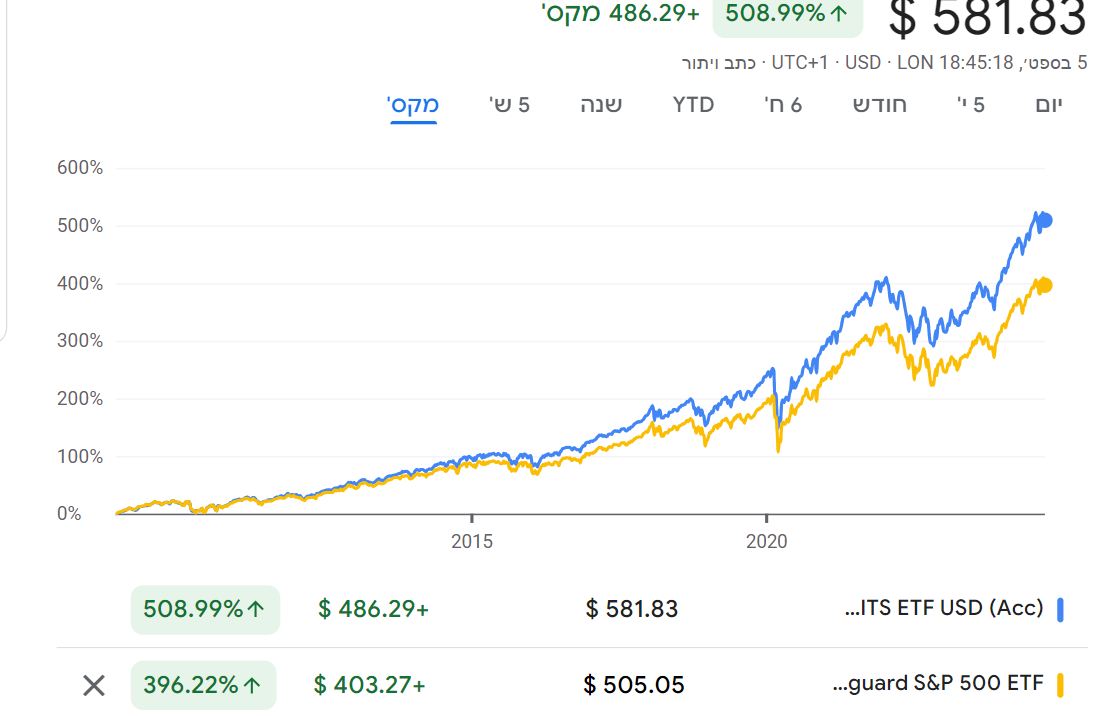Select the שנה (1 year) range tab
This screenshot has height=717, width=1106.
click(x=601, y=104)
